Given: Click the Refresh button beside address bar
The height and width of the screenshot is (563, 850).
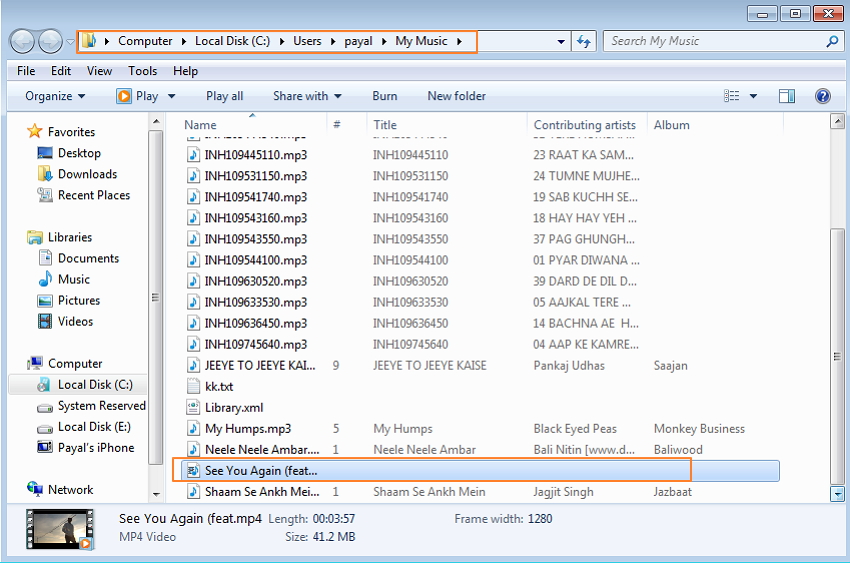Looking at the screenshot, I should coord(585,41).
